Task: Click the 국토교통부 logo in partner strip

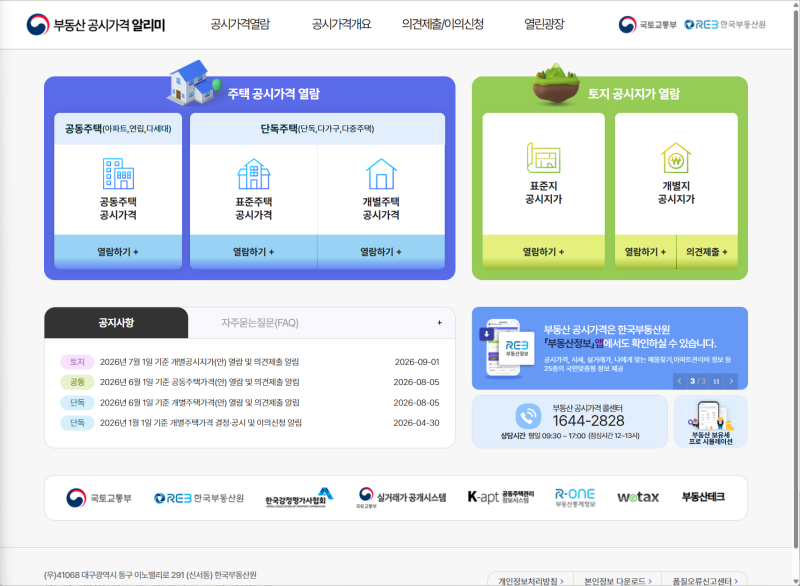Action: coord(99,498)
